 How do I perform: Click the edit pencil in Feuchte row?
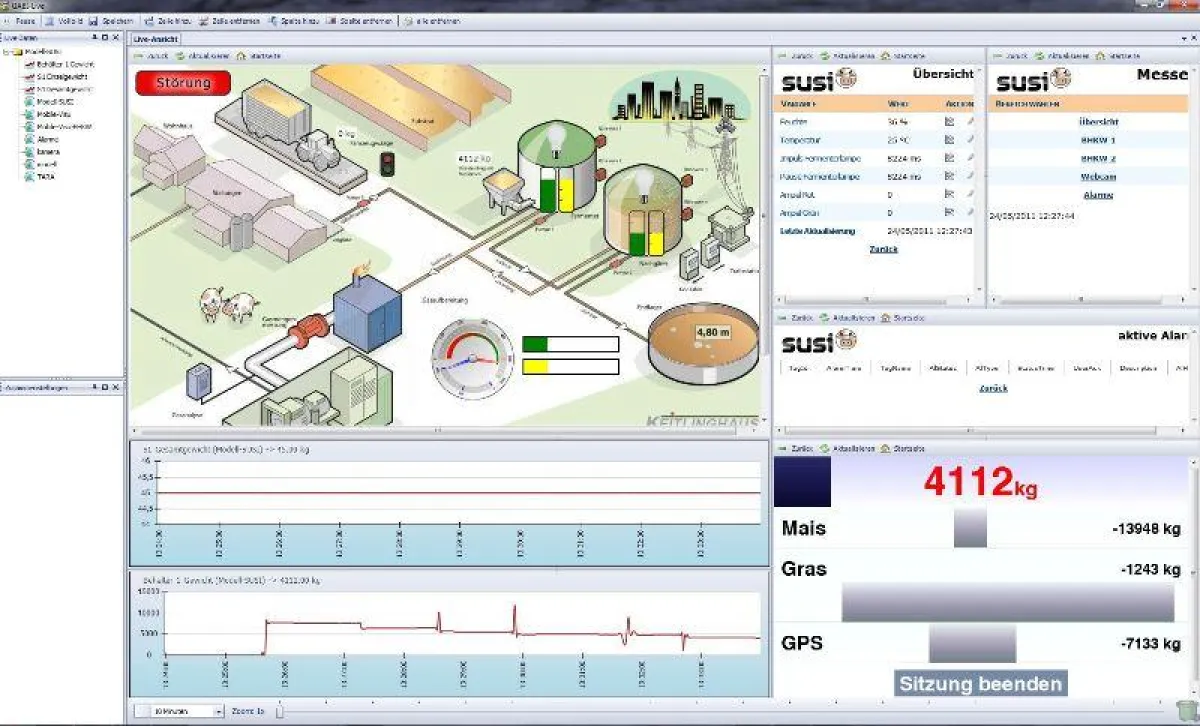tap(969, 121)
